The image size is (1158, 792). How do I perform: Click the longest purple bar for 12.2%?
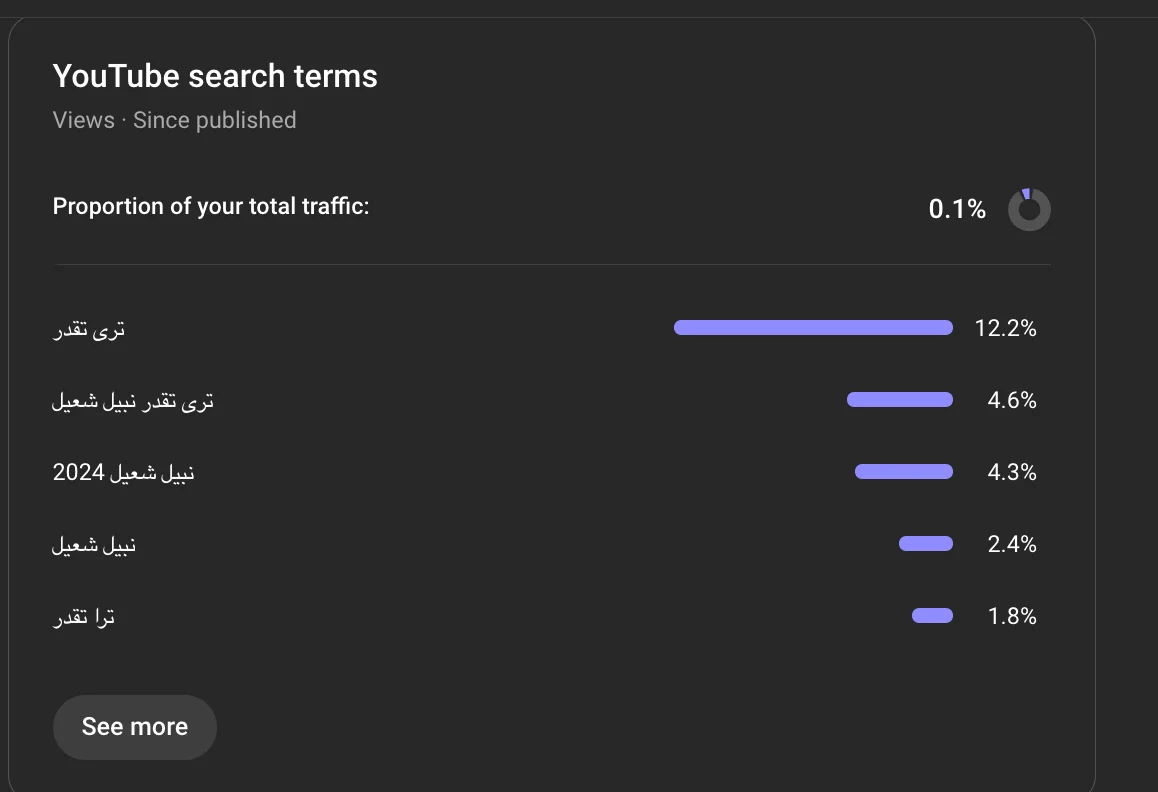click(x=813, y=328)
